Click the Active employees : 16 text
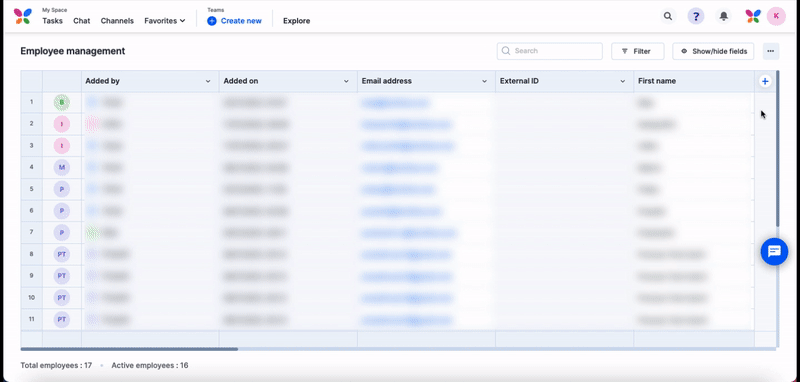Image resolution: width=800 pixels, height=382 pixels. 150,366
